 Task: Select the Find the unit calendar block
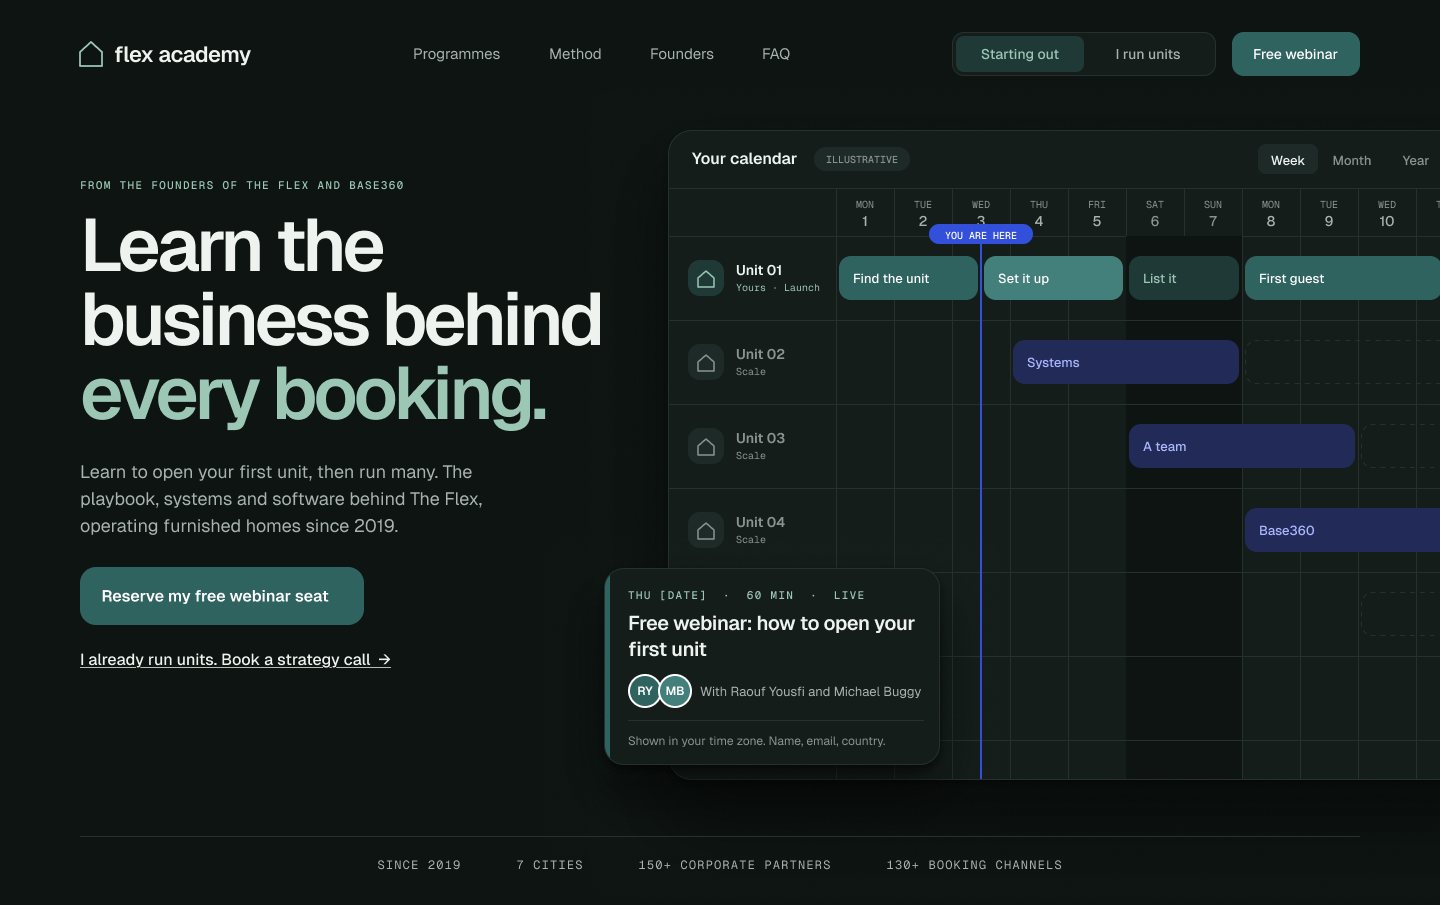908,278
